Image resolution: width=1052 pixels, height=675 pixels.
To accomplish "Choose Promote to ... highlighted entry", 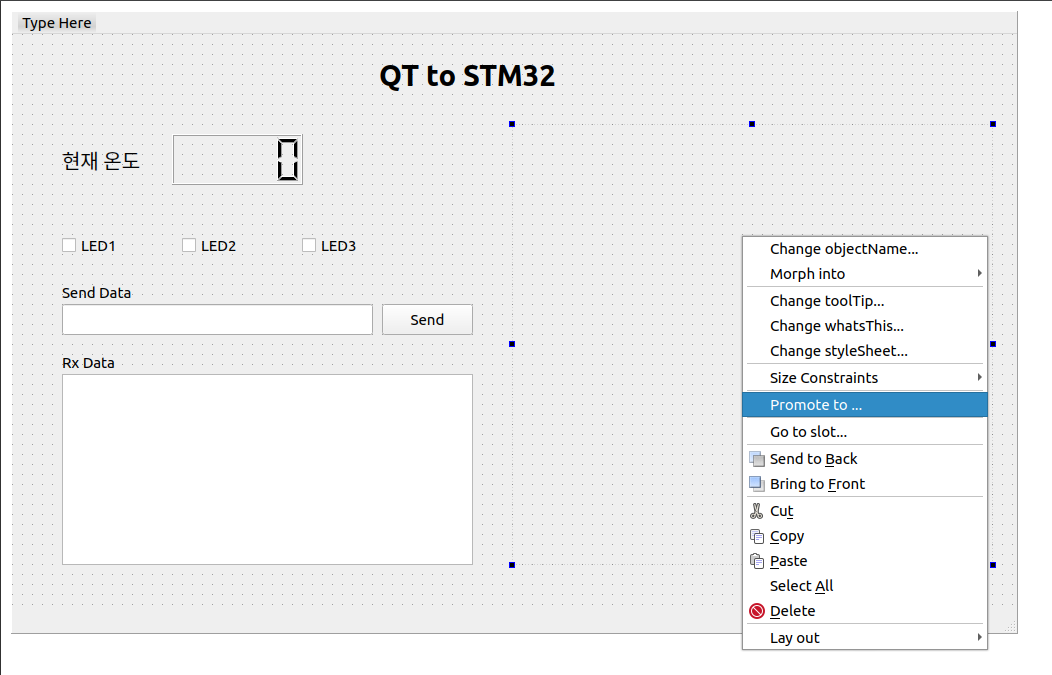I will (x=865, y=405).
